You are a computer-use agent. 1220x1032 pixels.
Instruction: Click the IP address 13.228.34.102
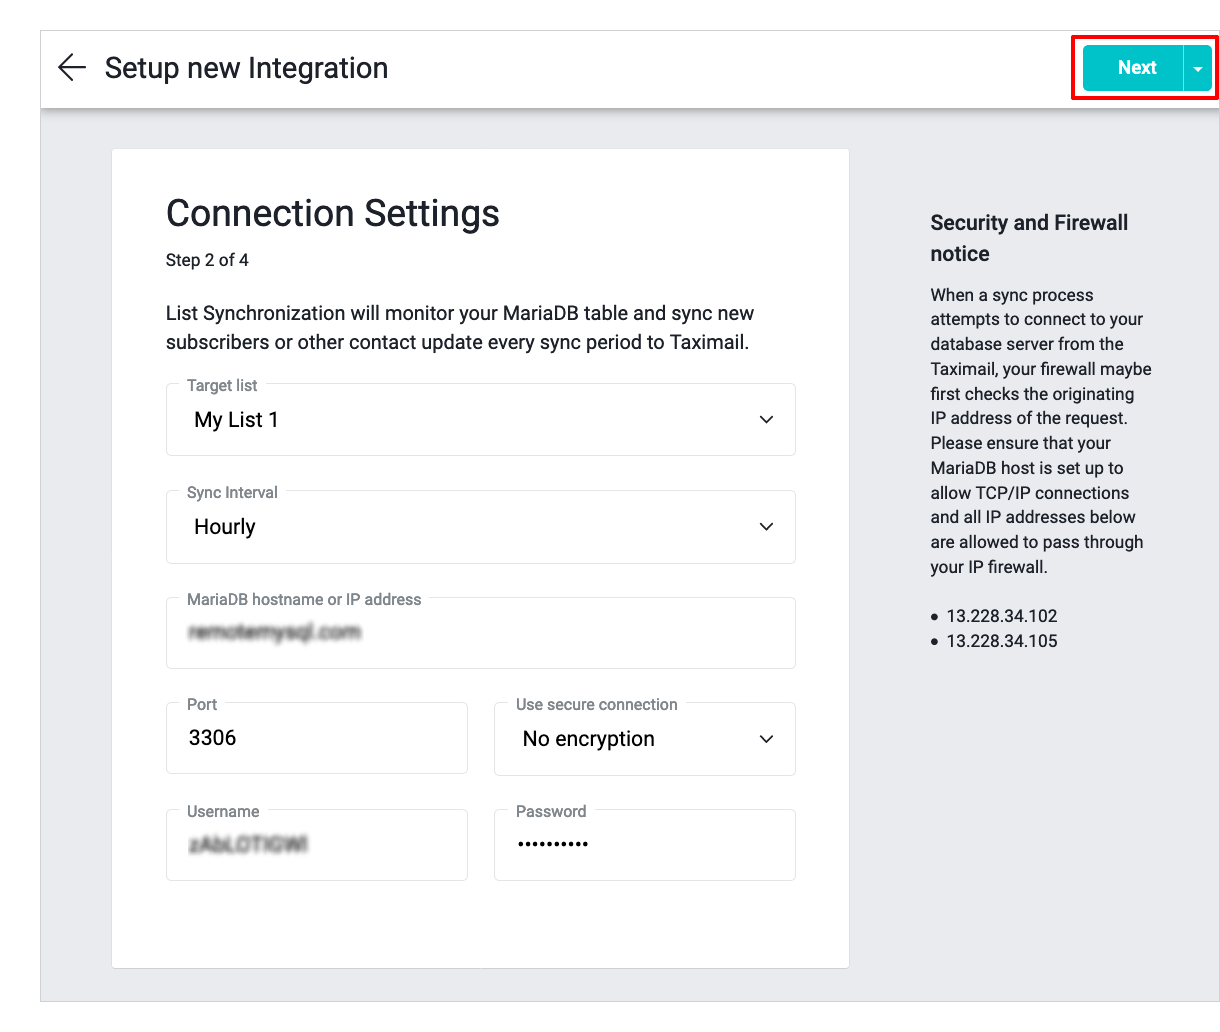[1001, 616]
